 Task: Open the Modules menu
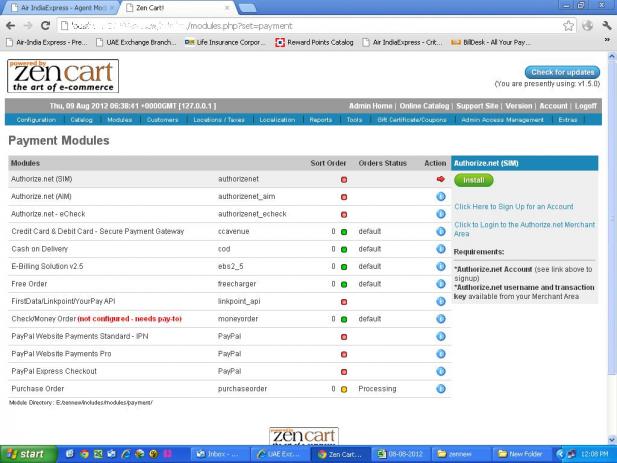(120, 120)
